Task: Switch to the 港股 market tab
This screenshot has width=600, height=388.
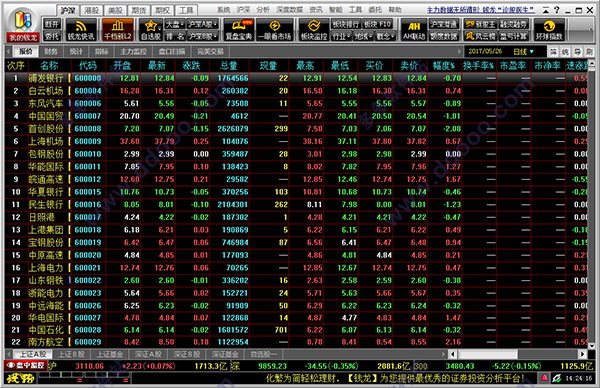Action: 91,10
